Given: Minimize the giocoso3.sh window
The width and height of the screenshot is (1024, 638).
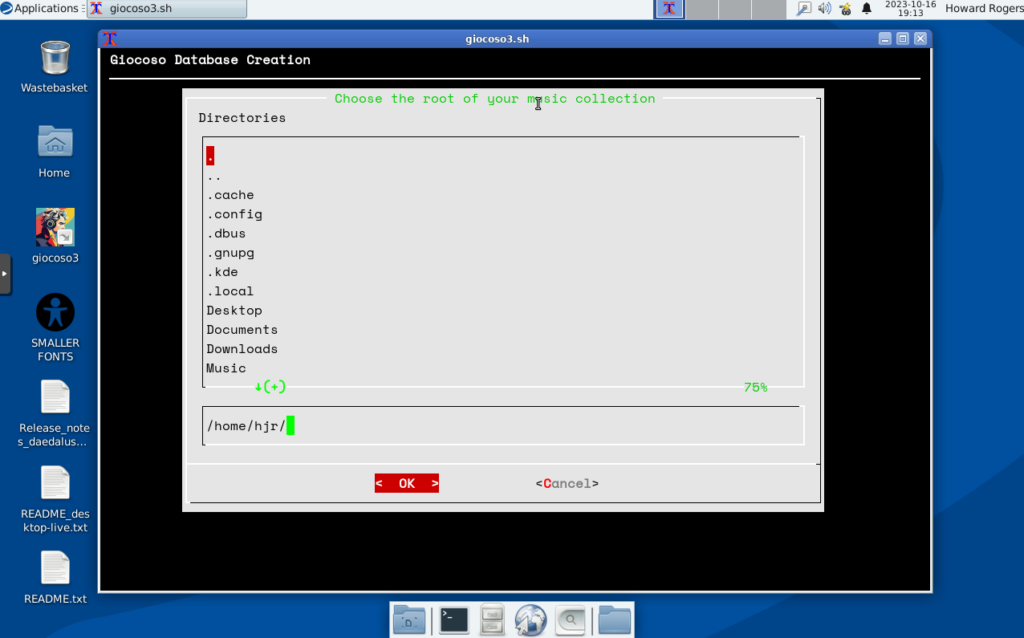Looking at the screenshot, I should click(x=885, y=39).
